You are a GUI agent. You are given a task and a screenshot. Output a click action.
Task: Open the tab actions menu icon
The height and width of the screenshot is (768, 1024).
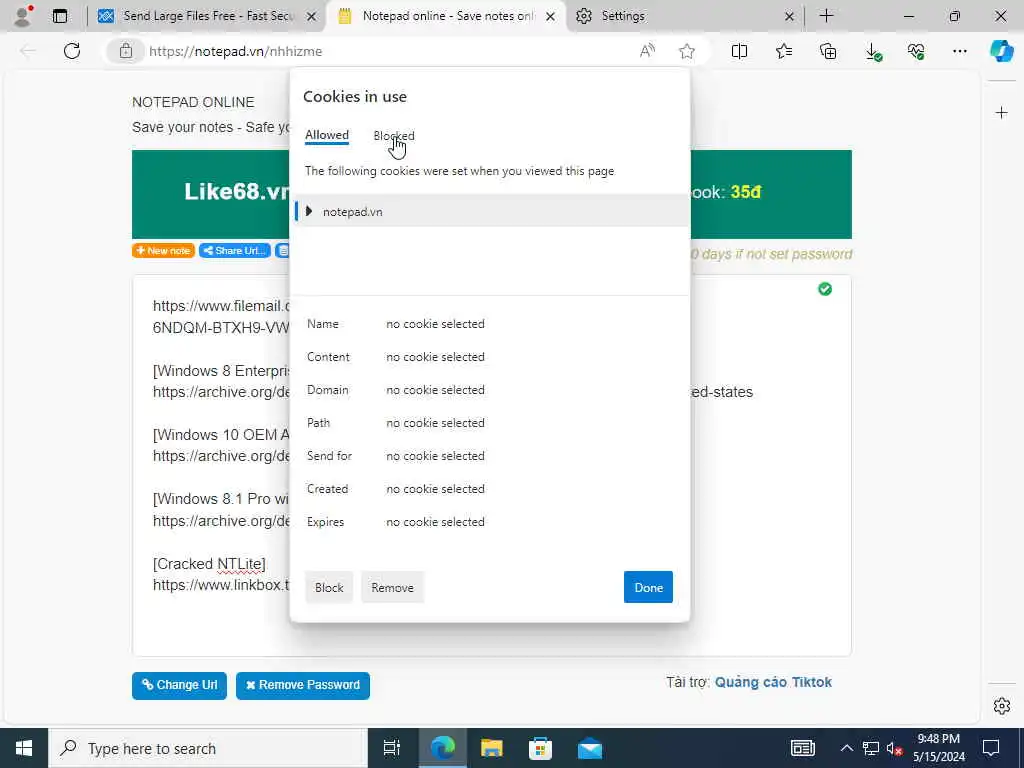(x=59, y=16)
